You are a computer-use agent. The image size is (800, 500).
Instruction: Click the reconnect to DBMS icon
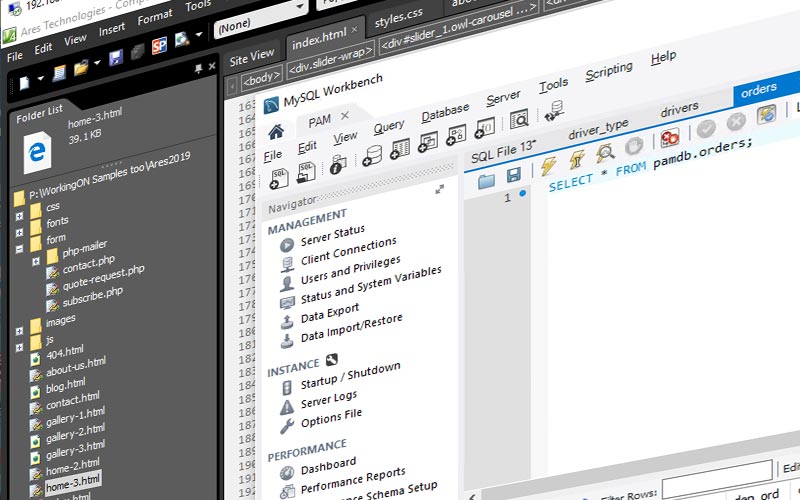555,111
